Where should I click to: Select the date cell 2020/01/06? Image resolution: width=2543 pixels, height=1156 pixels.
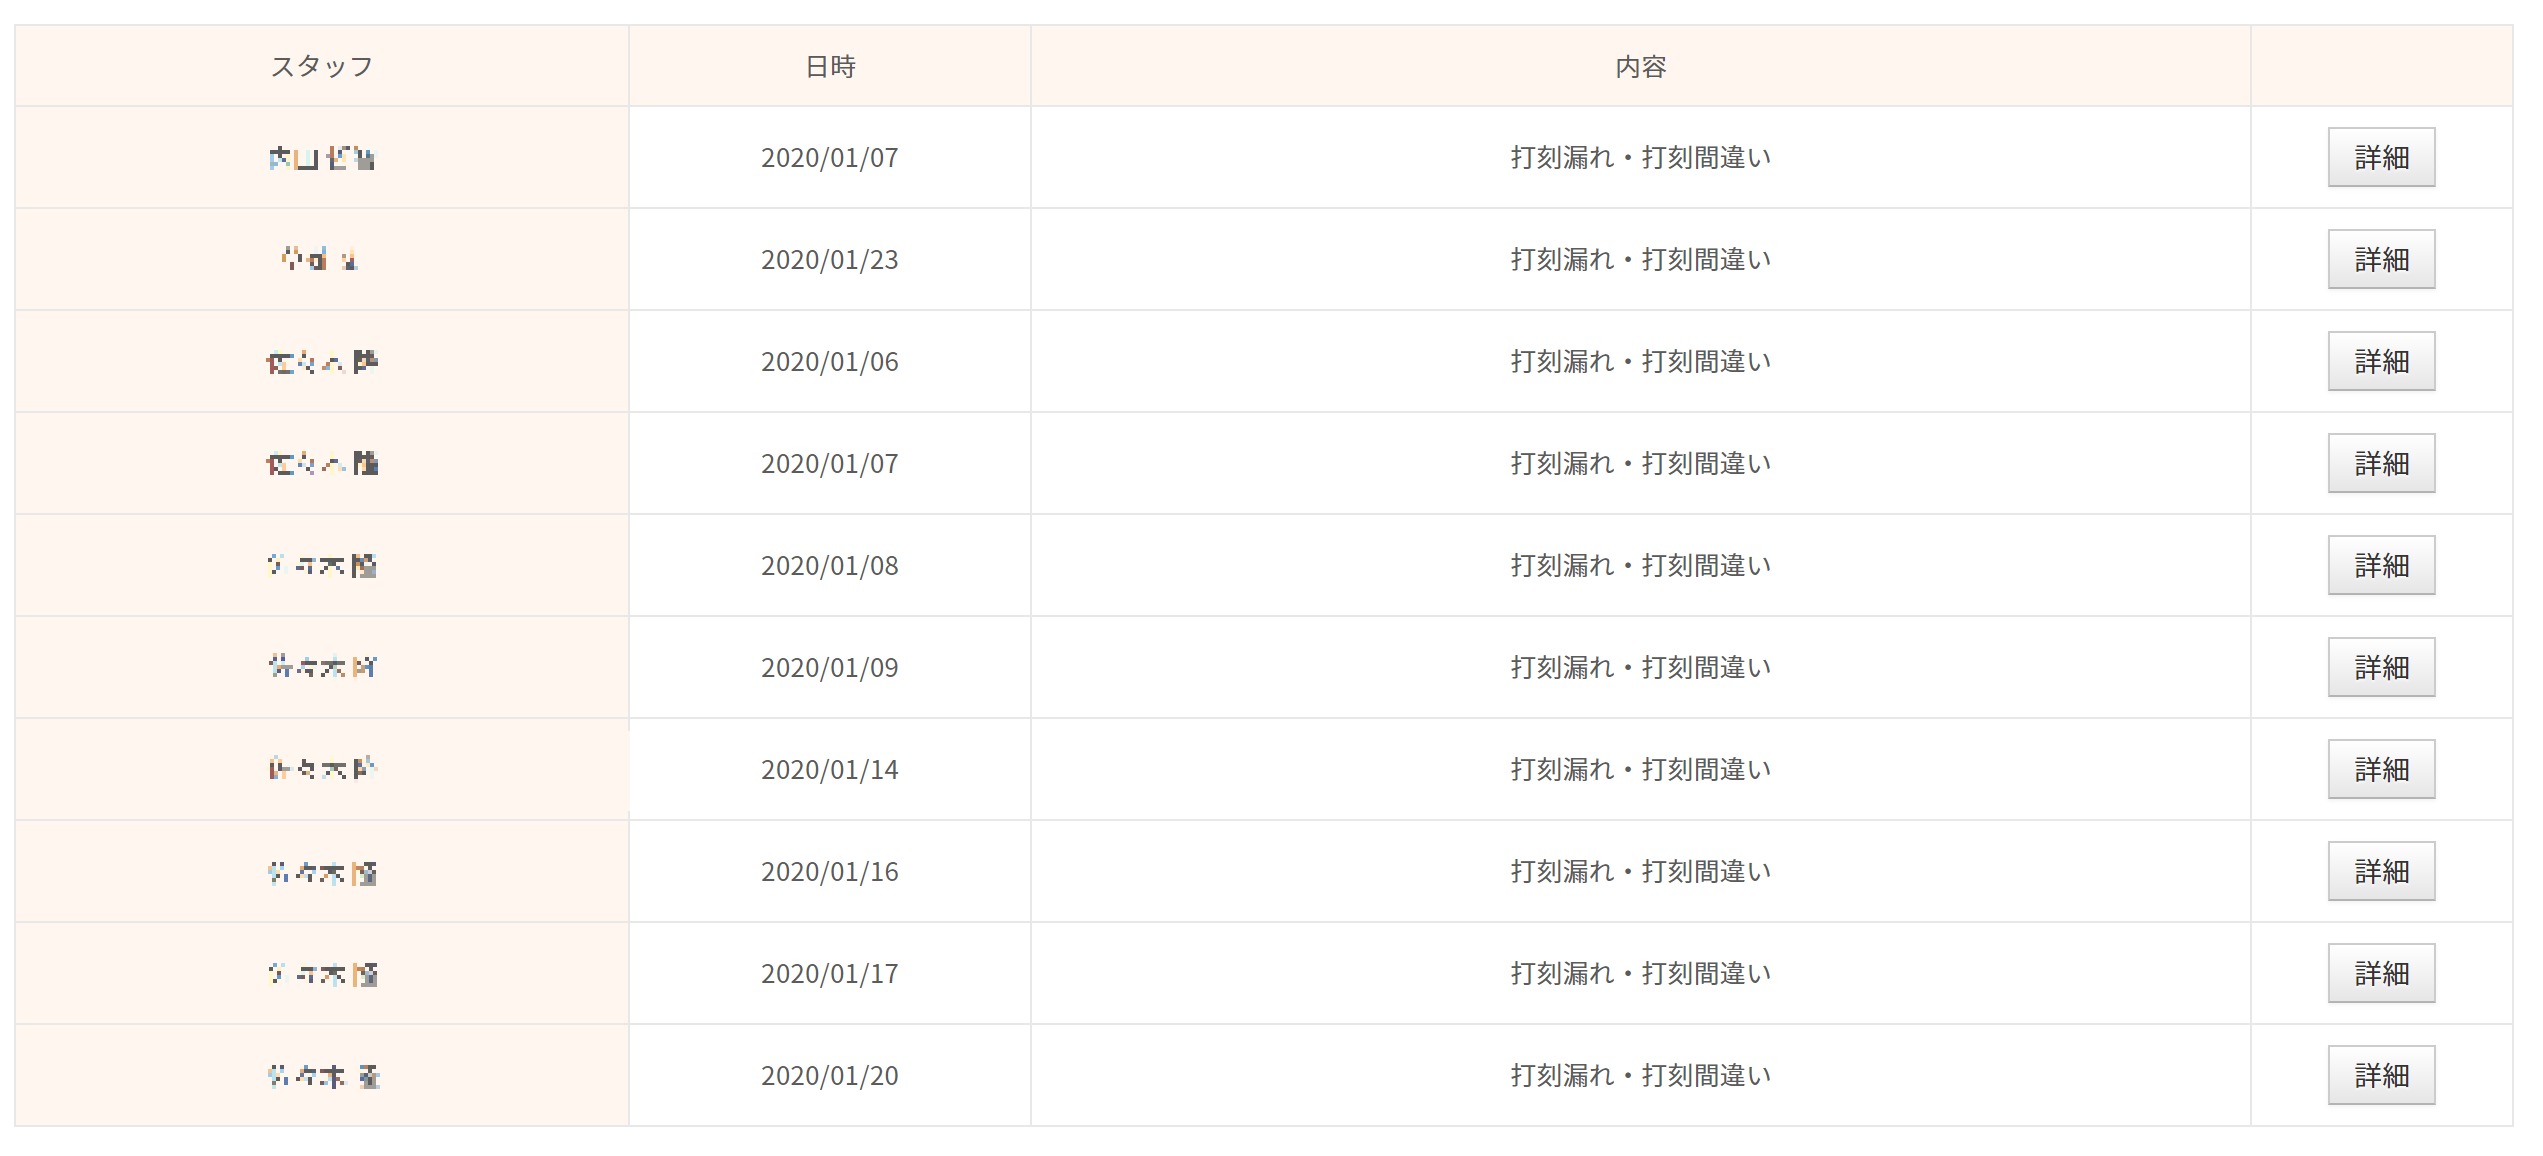pyautogui.click(x=830, y=361)
